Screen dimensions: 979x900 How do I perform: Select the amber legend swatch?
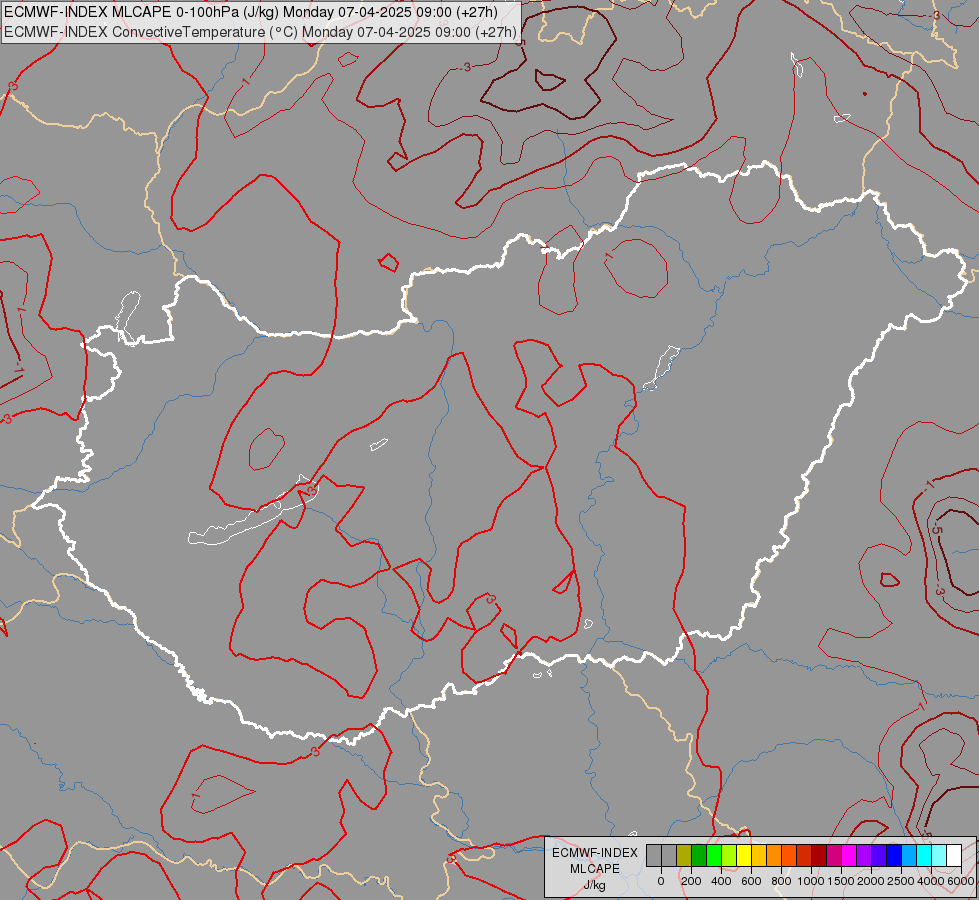[759, 856]
